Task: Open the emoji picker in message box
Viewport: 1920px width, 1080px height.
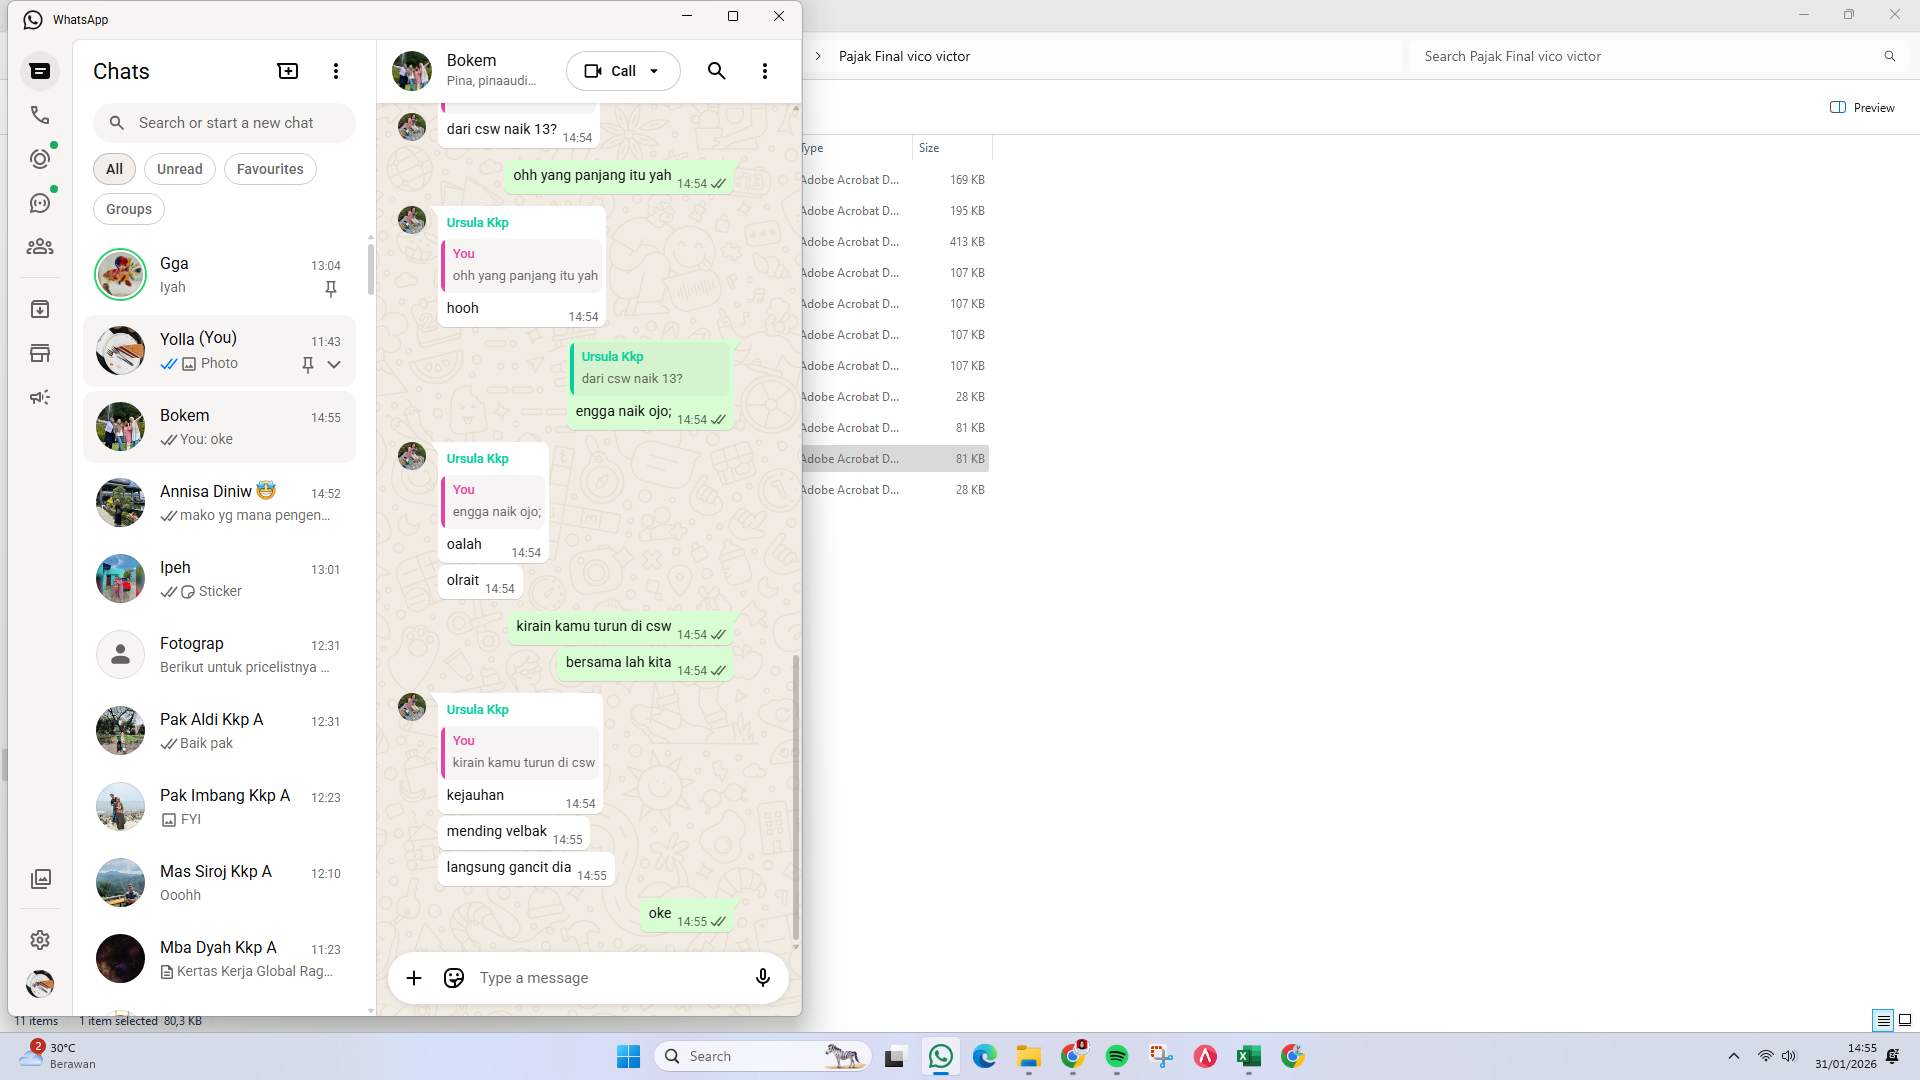Action: 453,978
